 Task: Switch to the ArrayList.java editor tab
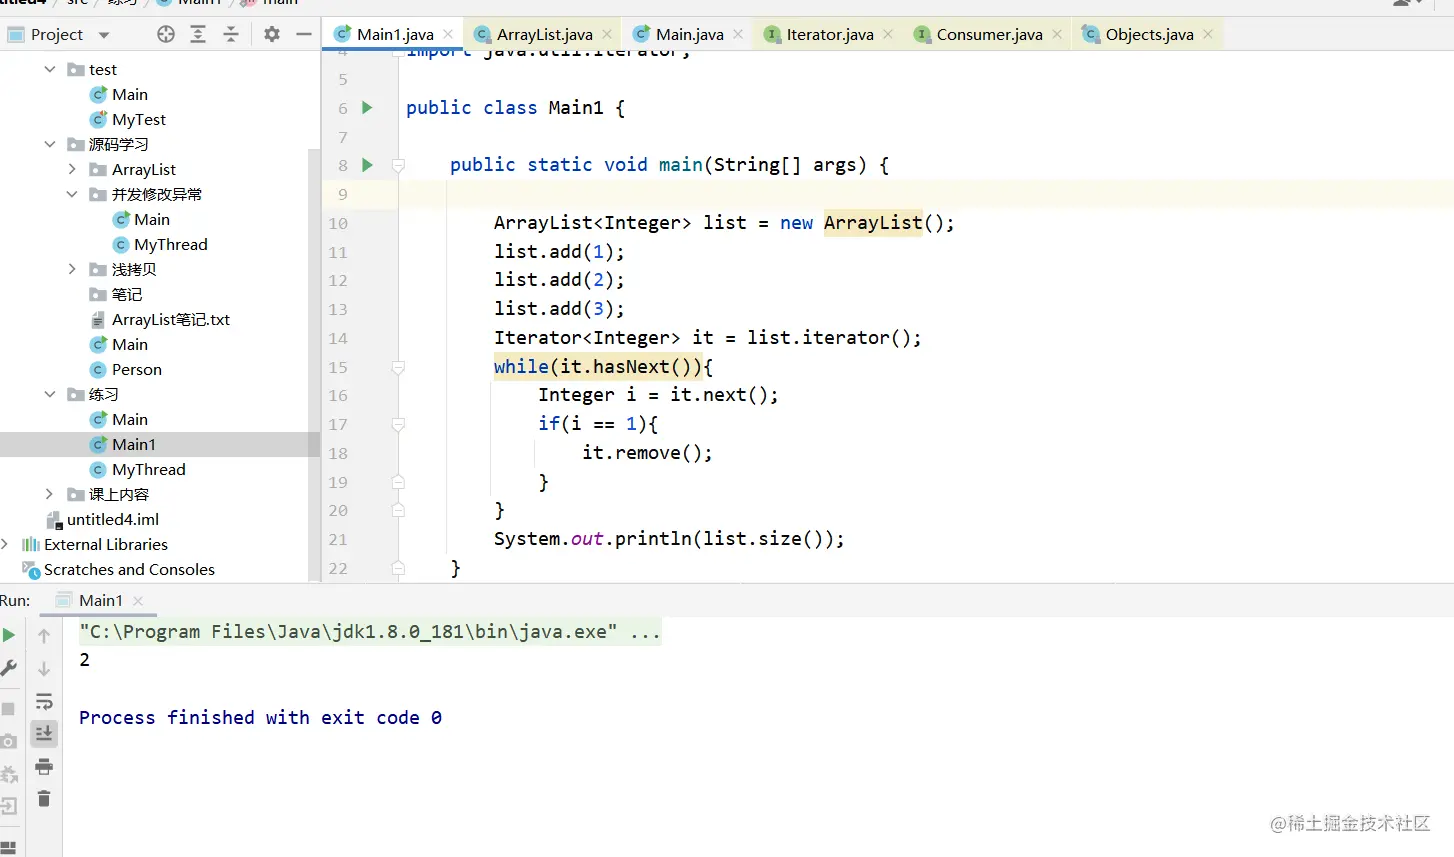click(x=544, y=34)
